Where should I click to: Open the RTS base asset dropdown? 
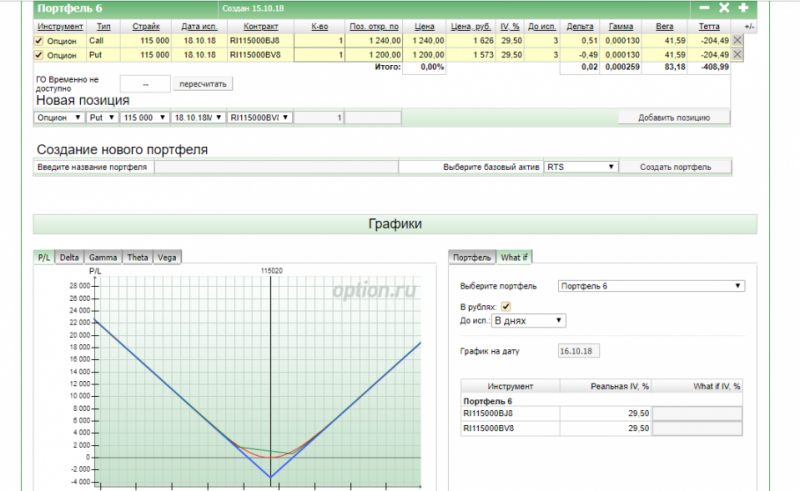[581, 167]
